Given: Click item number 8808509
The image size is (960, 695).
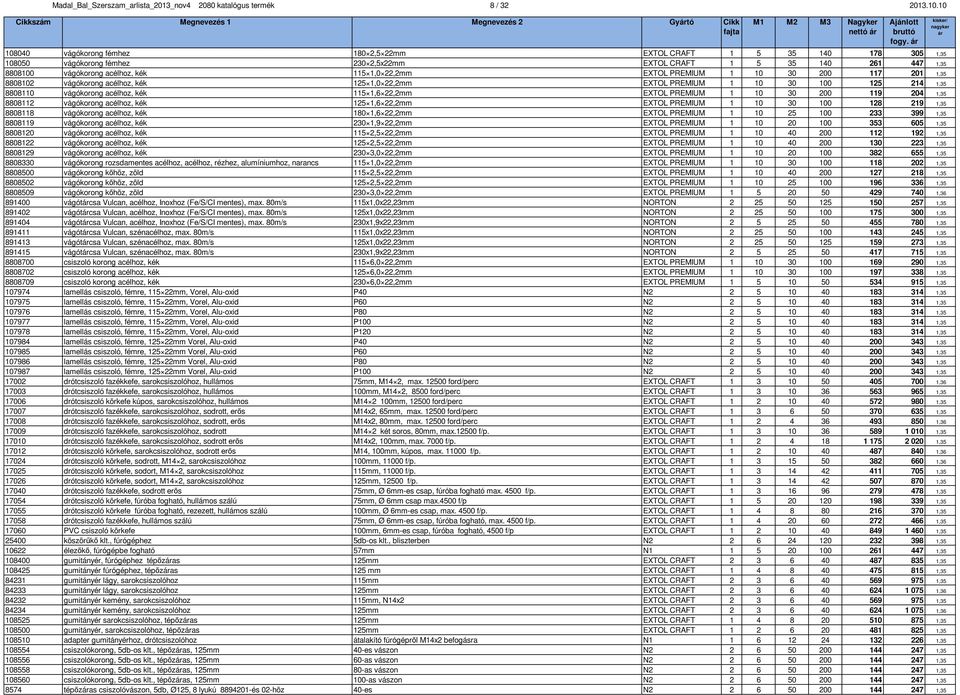Looking at the screenshot, I should click(20, 192).
